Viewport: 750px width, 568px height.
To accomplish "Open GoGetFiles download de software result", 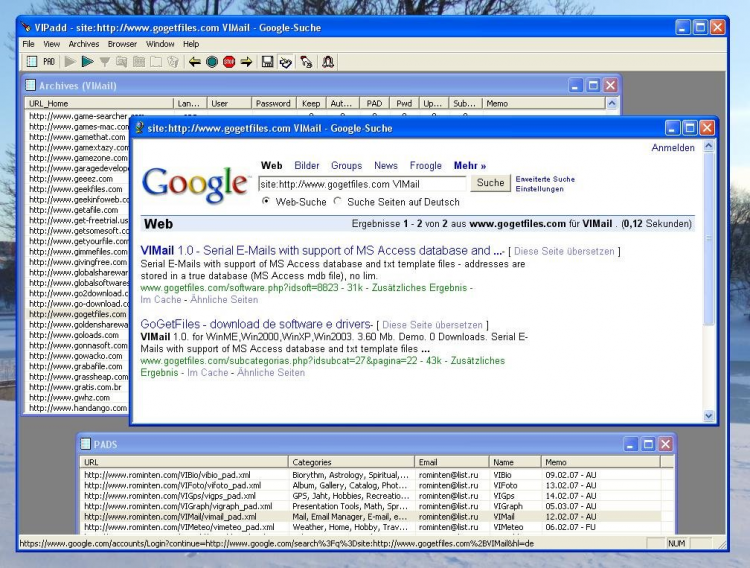I will [256, 324].
